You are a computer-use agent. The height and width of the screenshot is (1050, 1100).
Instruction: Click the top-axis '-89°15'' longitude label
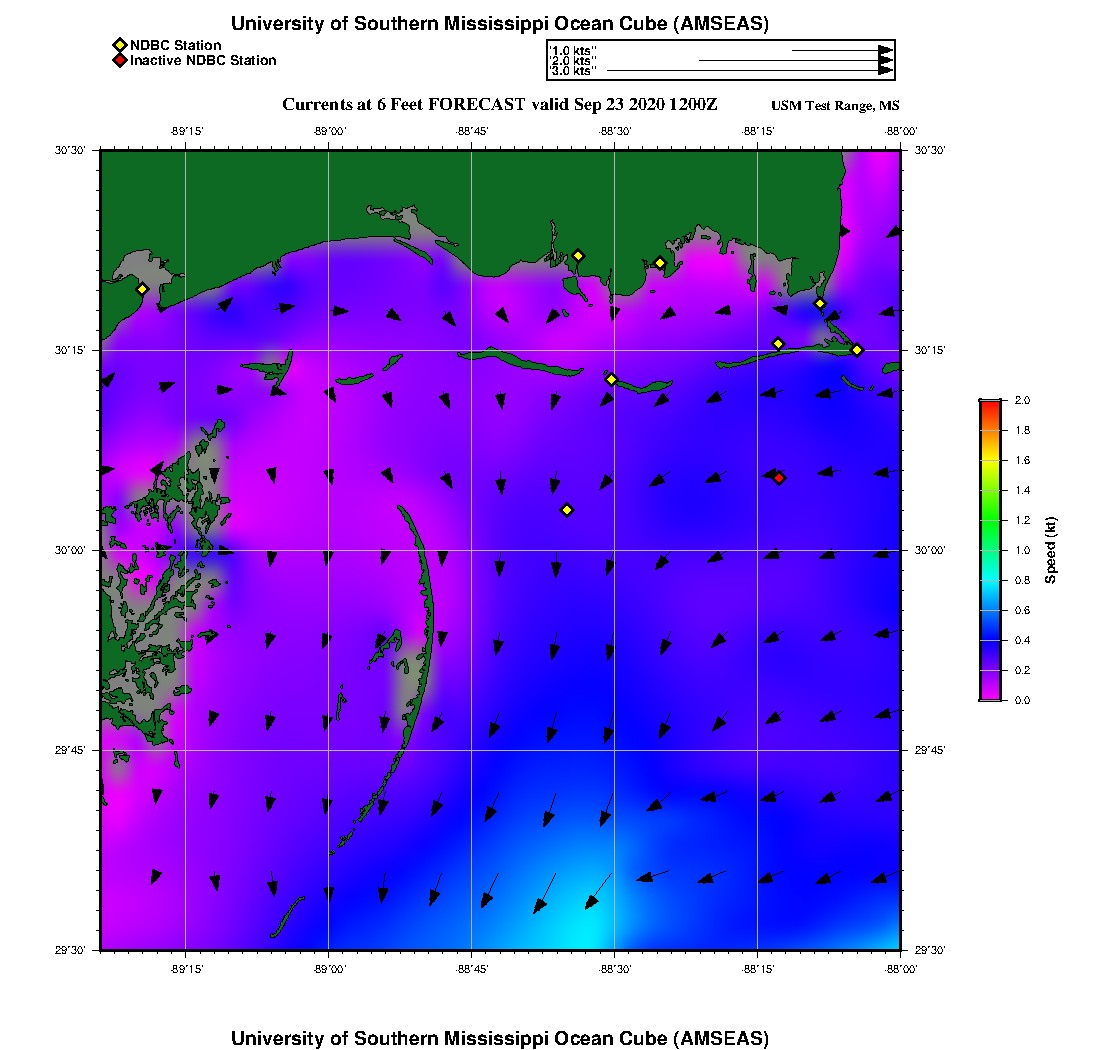click(187, 131)
